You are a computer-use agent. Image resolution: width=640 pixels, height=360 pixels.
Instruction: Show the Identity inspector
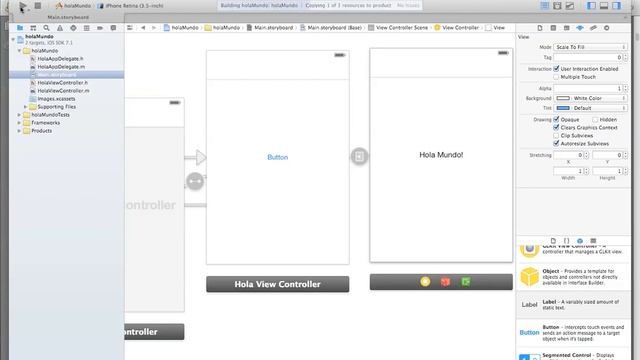click(x=567, y=28)
